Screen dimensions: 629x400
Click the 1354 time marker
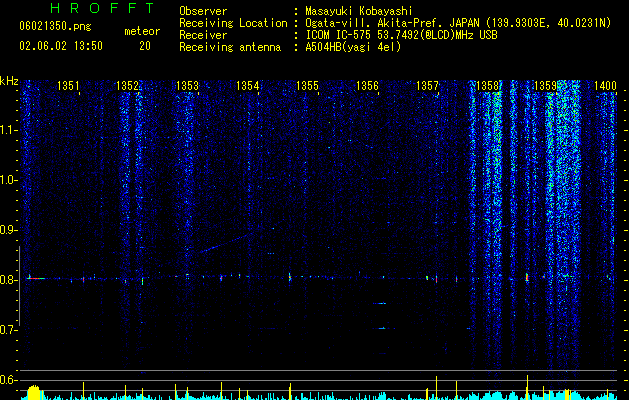pos(248,86)
